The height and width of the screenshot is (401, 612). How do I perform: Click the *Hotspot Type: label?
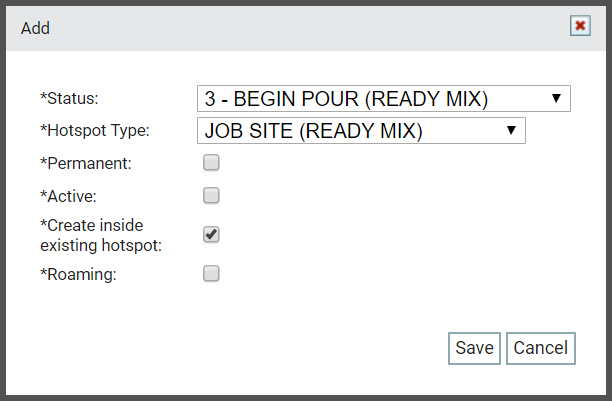tap(95, 131)
